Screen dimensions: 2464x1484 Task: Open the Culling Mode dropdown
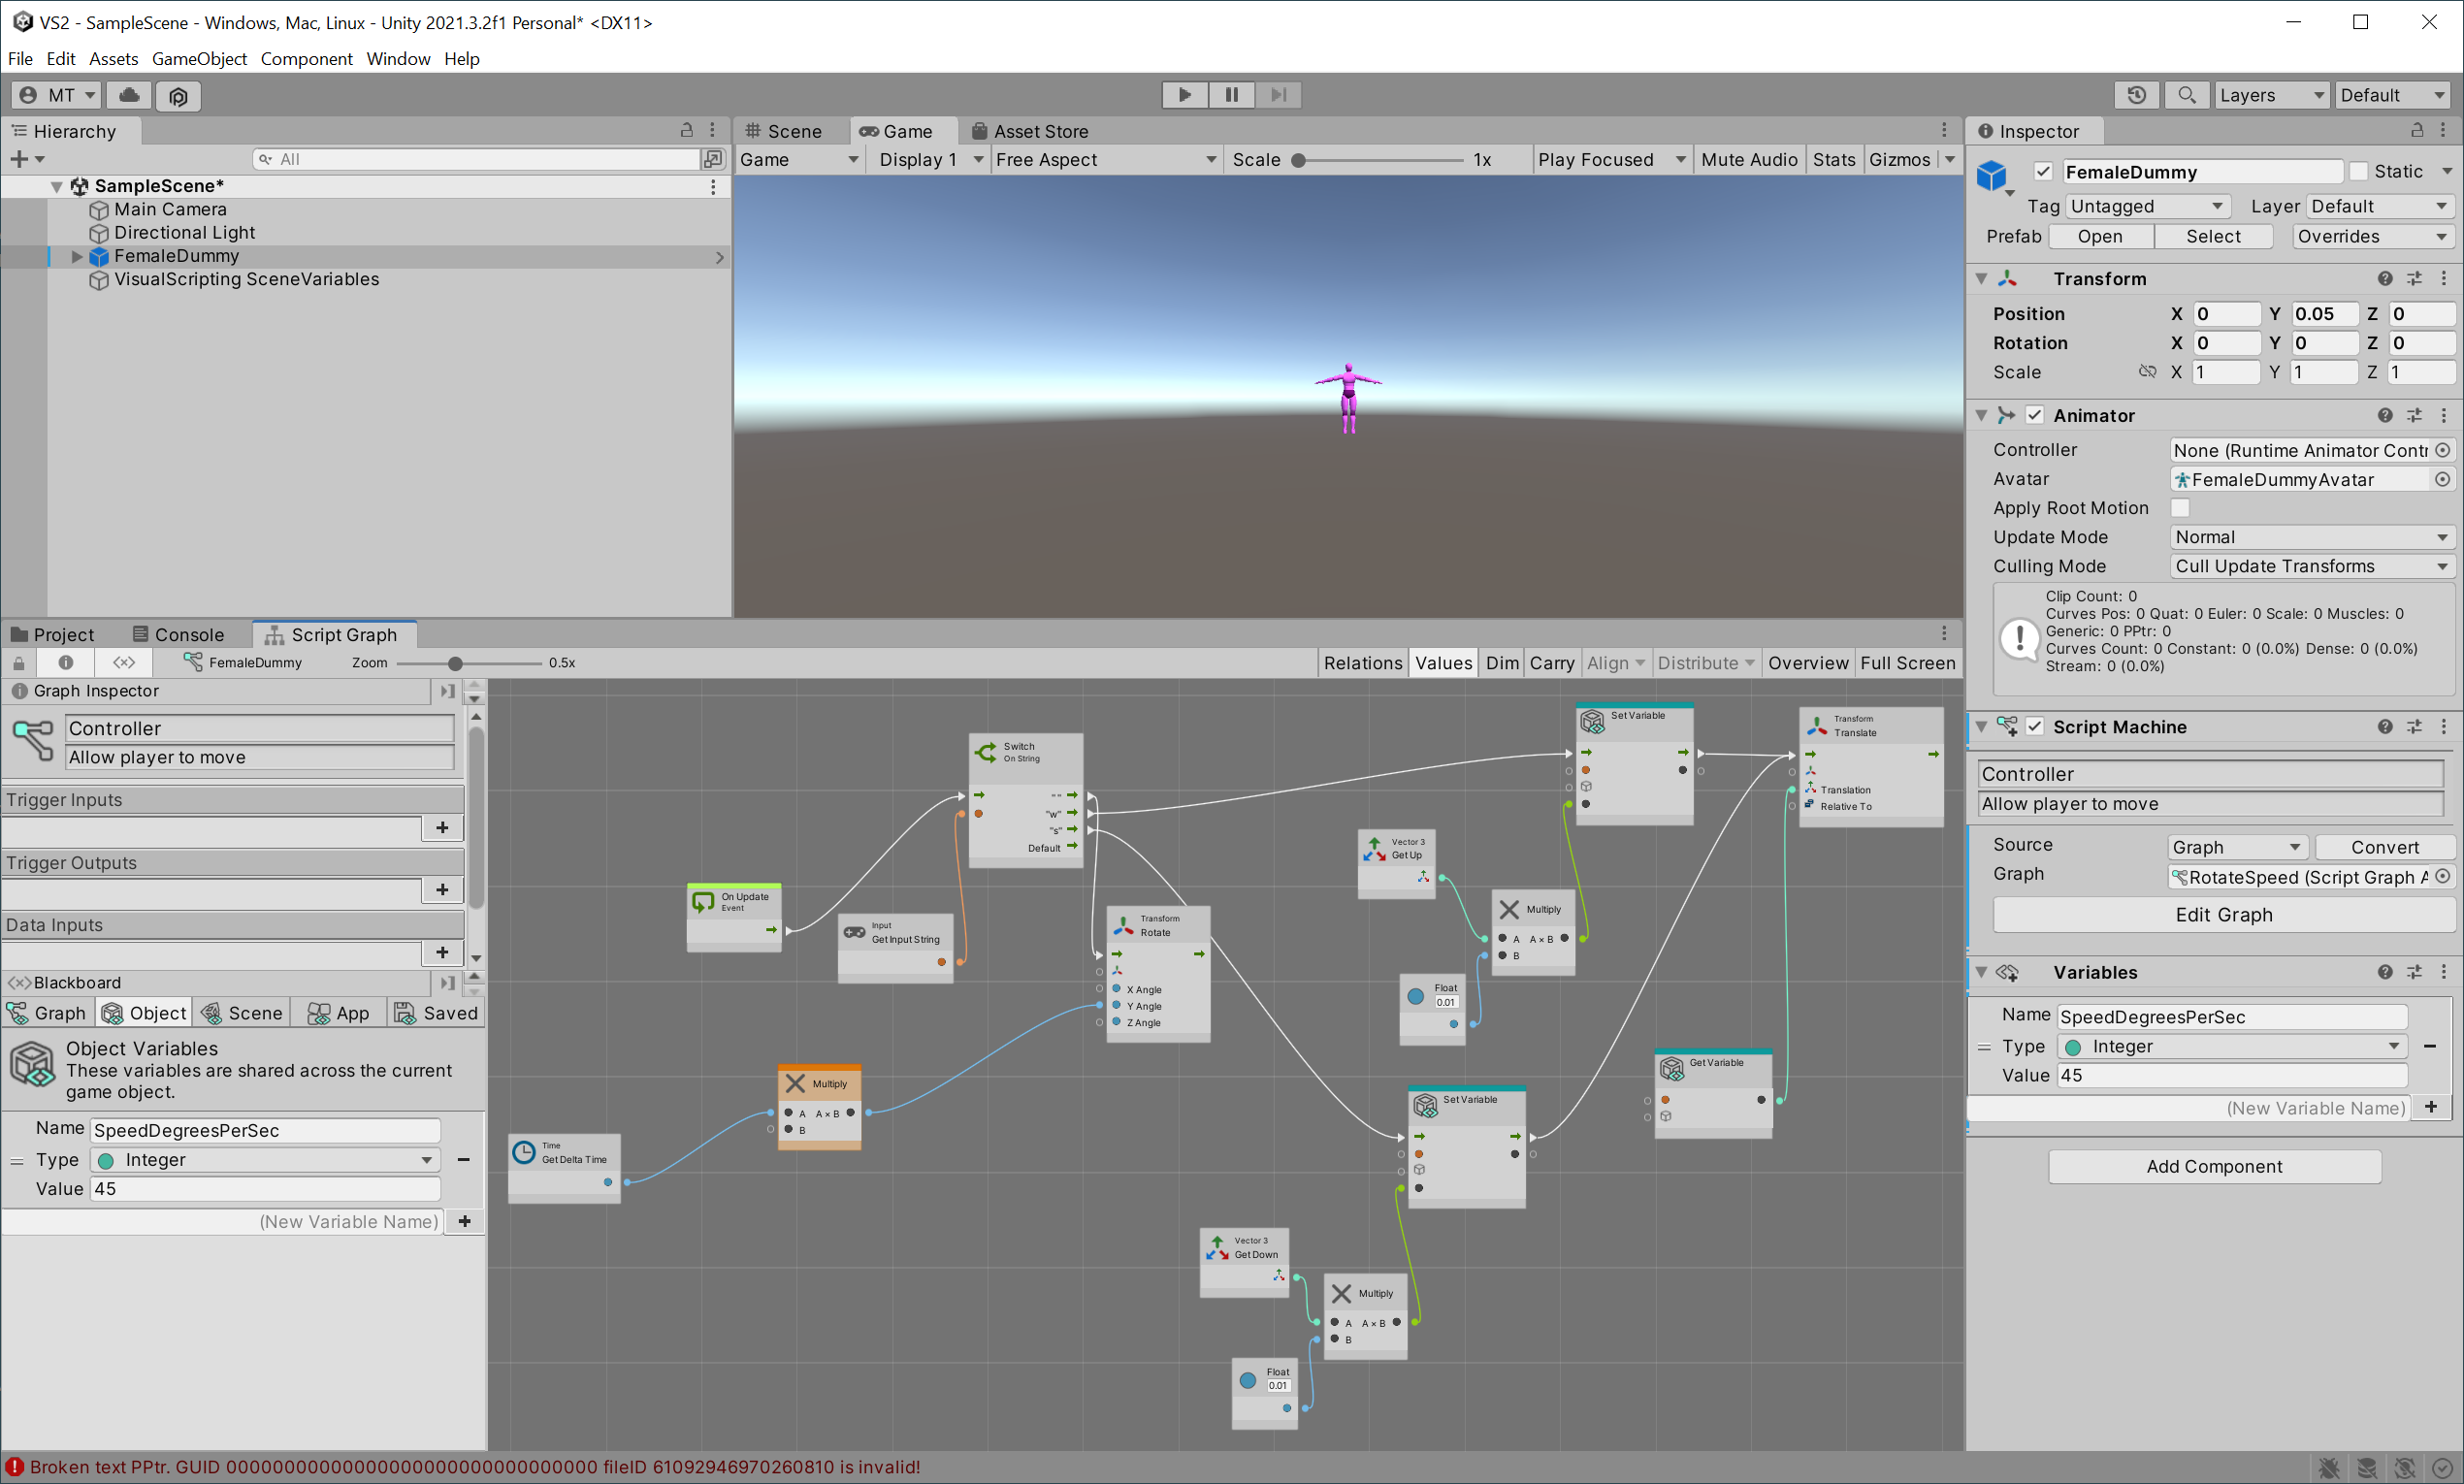2311,566
